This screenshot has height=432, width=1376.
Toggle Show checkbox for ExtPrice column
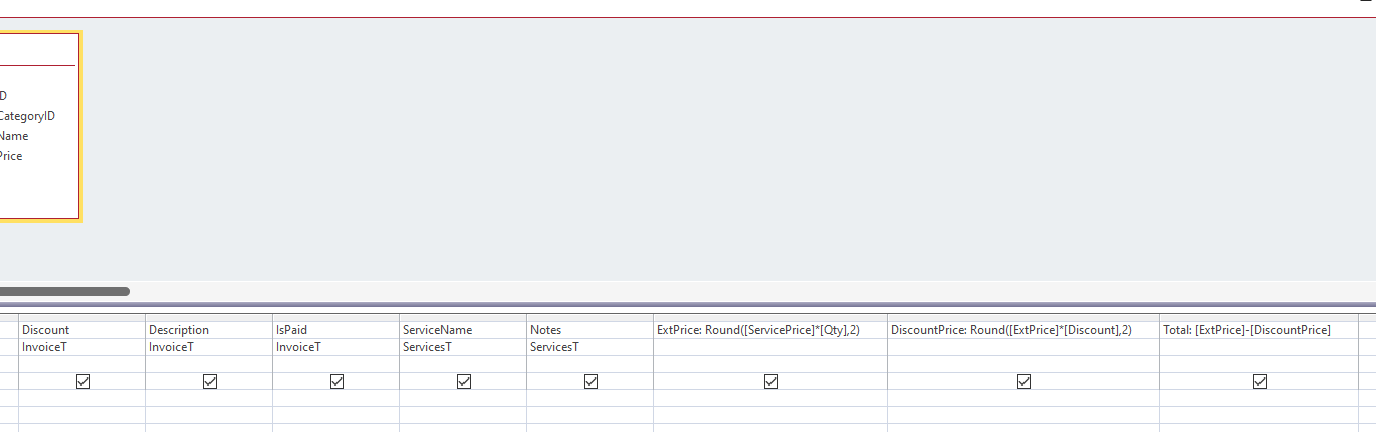click(771, 381)
